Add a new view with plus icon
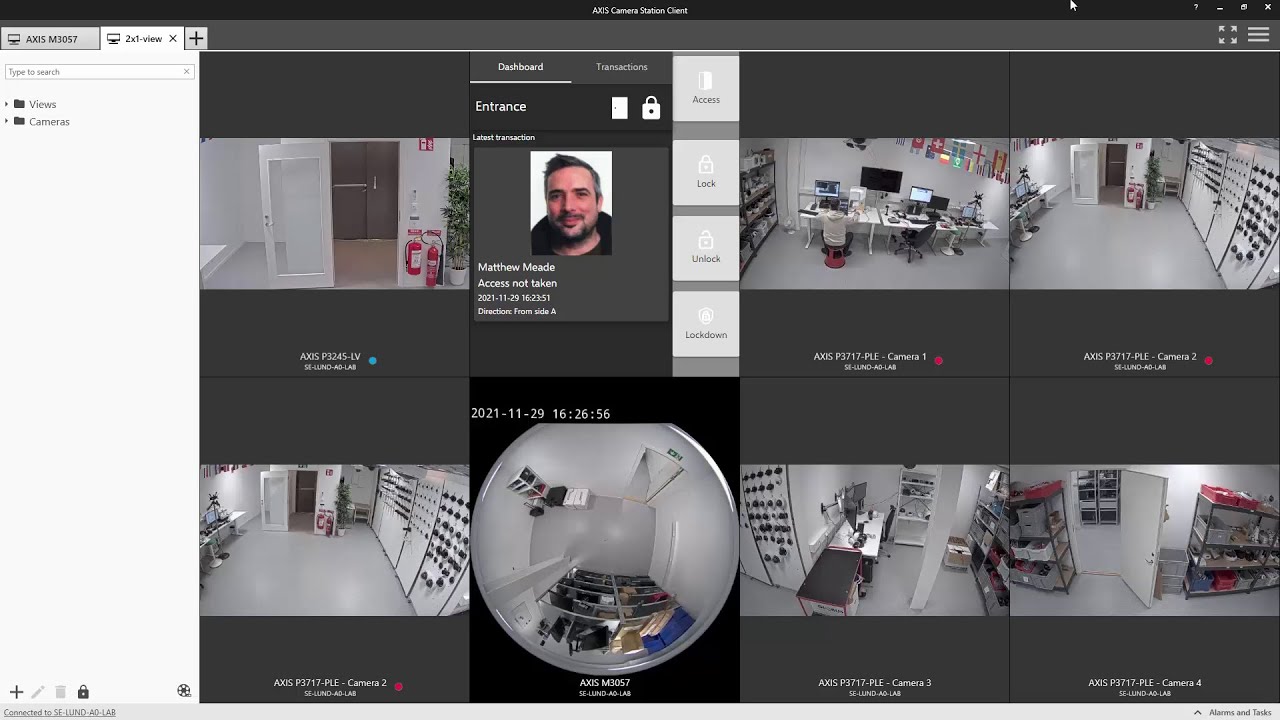The height and width of the screenshot is (720, 1280). (x=16, y=692)
